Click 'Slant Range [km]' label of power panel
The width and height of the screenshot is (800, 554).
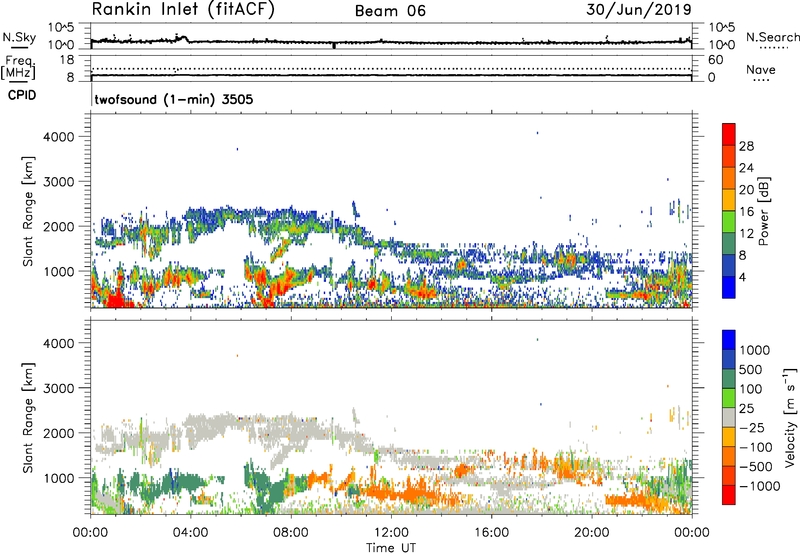click(x=28, y=211)
